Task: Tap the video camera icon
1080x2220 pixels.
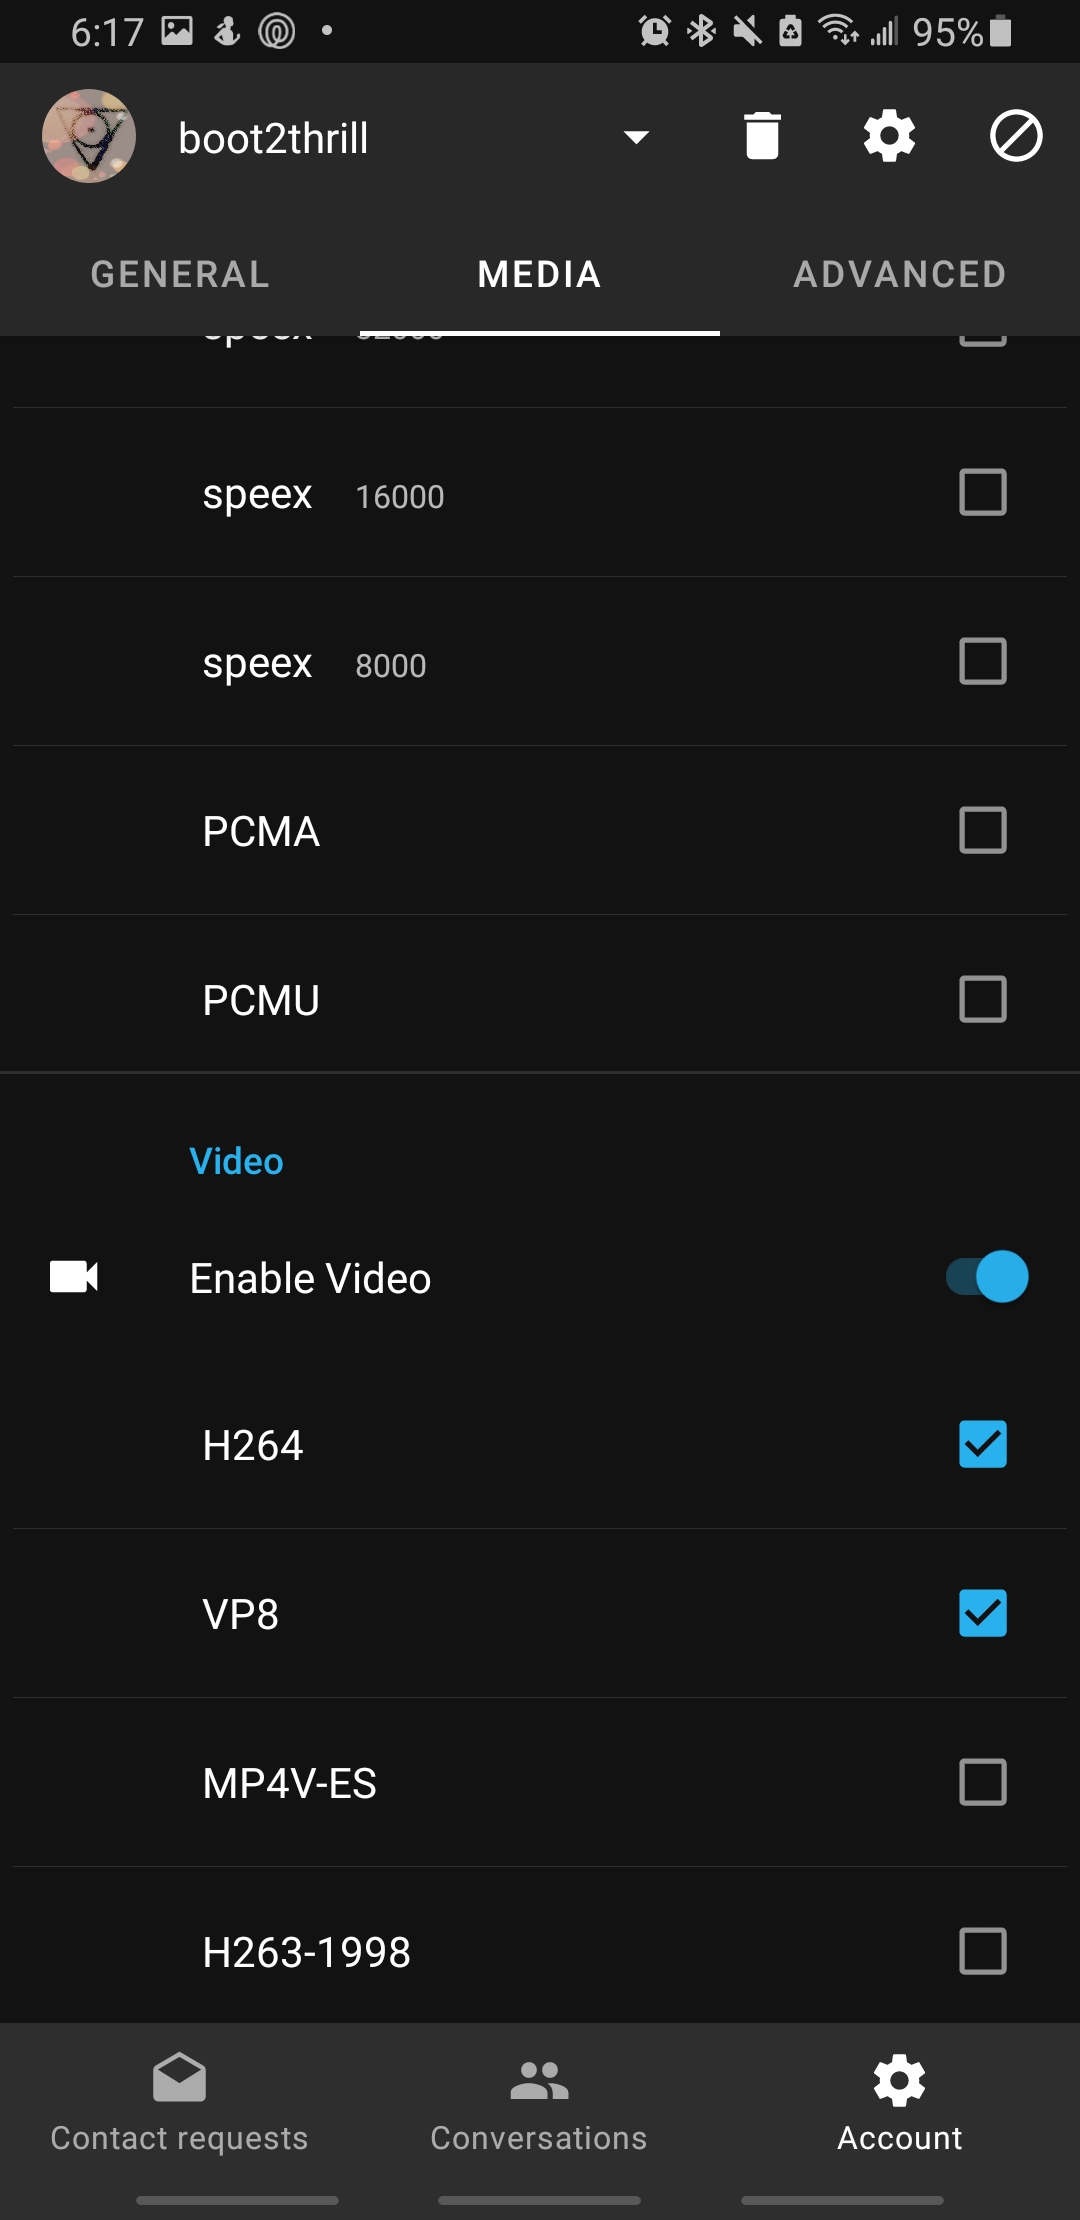Action: coord(74,1277)
